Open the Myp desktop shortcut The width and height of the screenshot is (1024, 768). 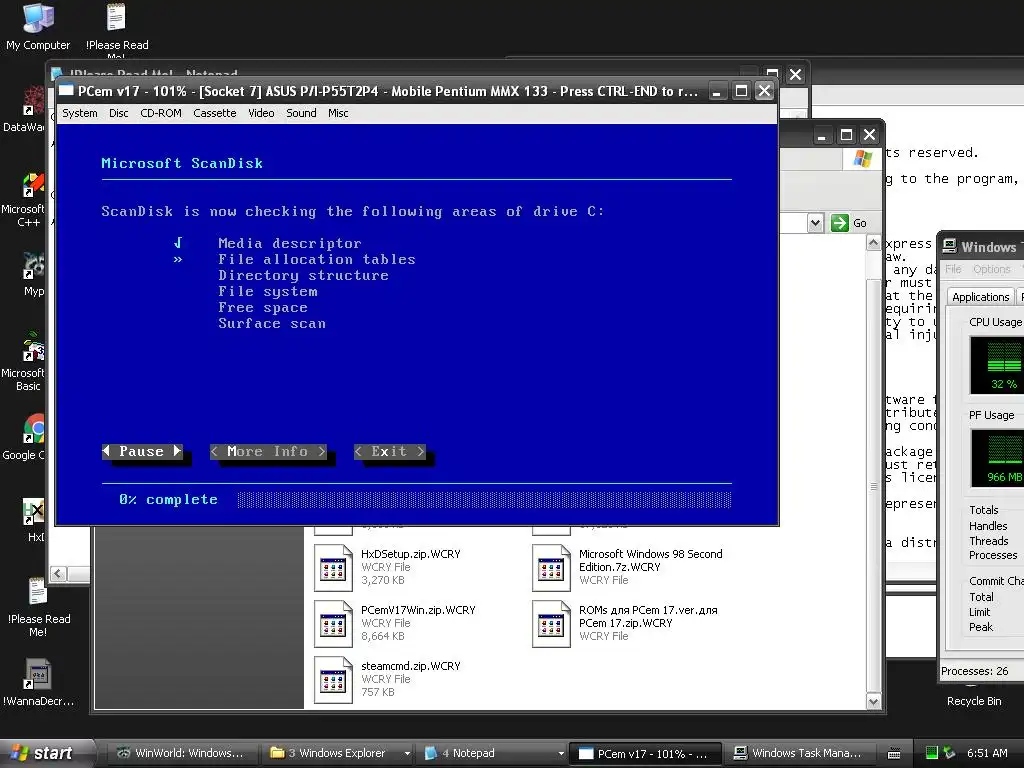tap(33, 274)
